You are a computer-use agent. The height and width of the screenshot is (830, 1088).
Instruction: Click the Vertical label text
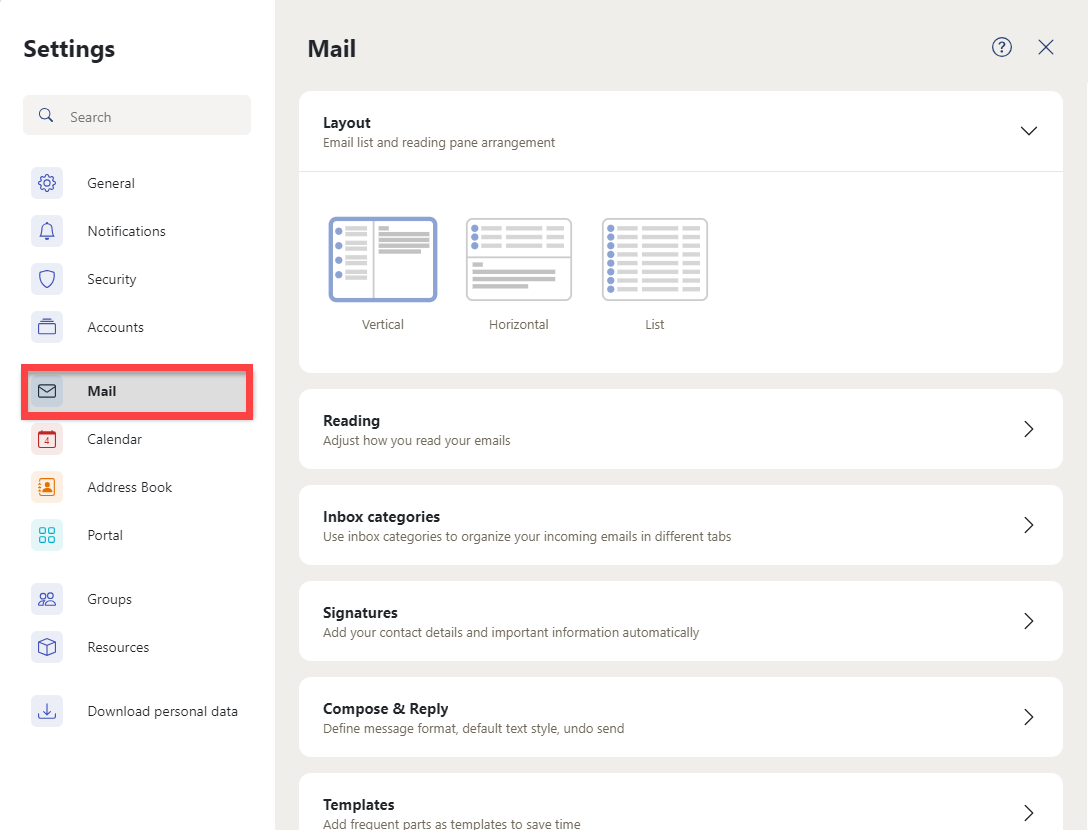coord(382,324)
